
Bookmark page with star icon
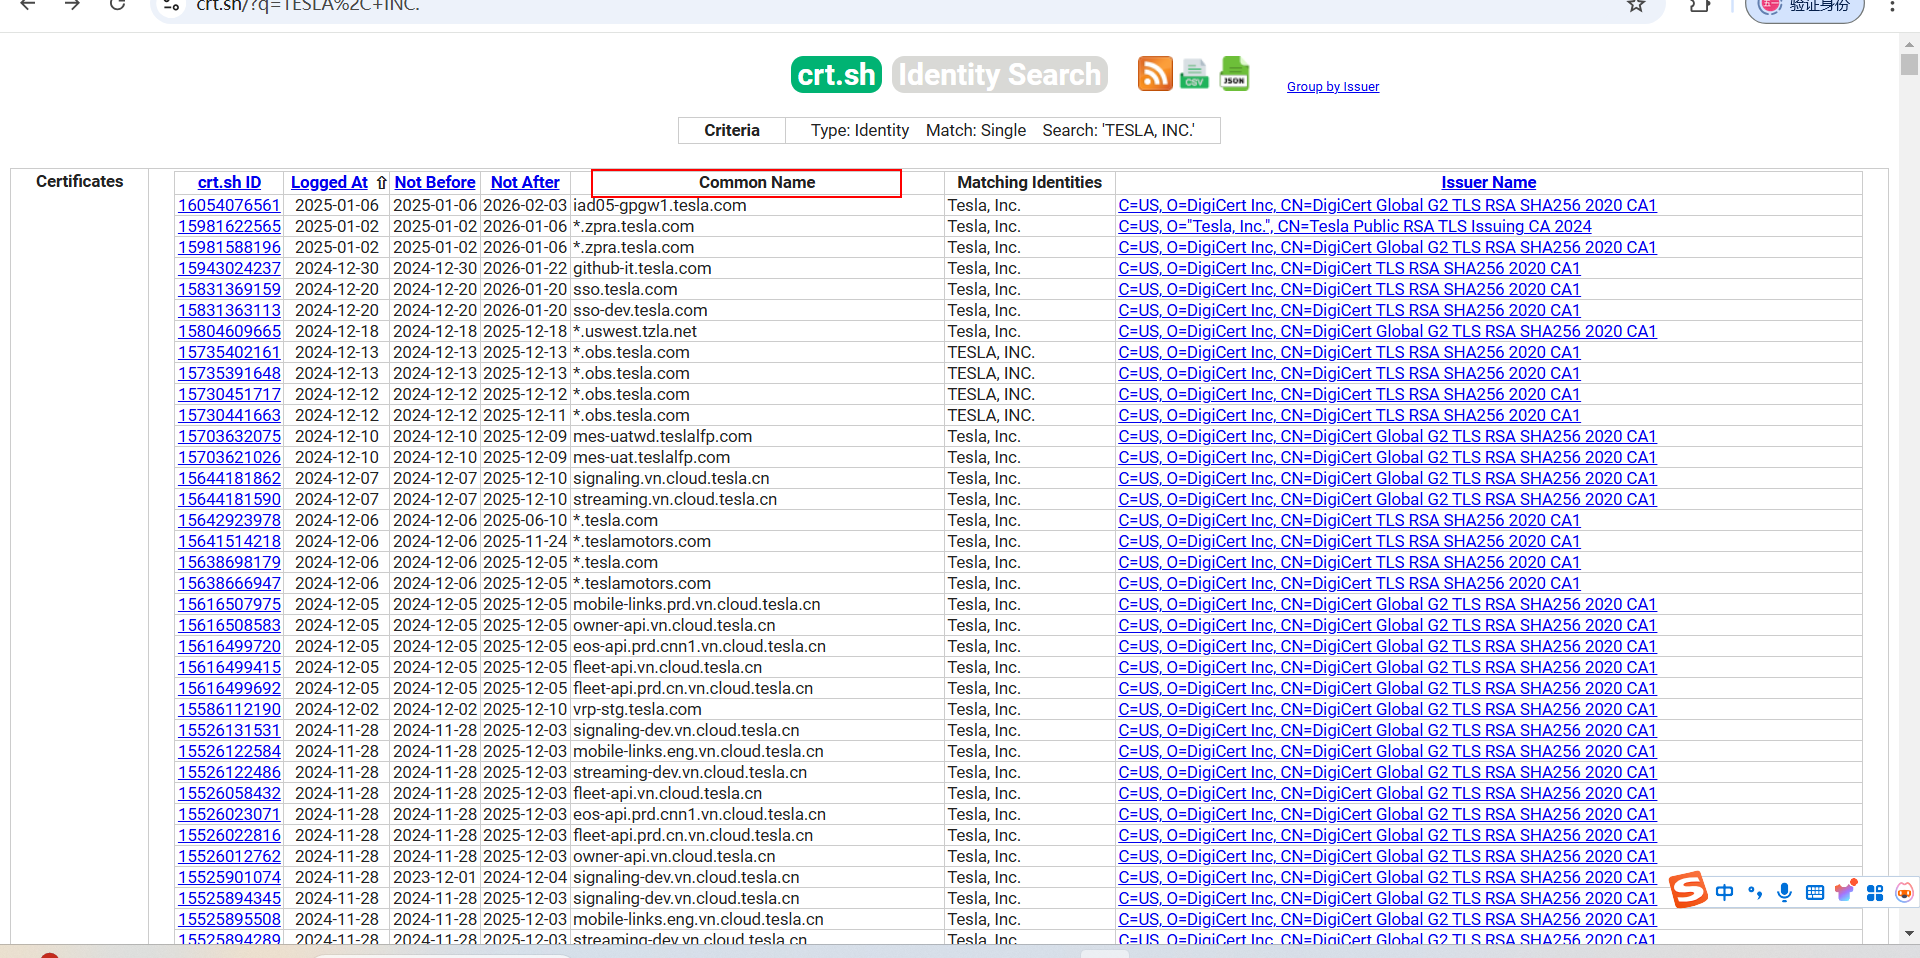1636,5
